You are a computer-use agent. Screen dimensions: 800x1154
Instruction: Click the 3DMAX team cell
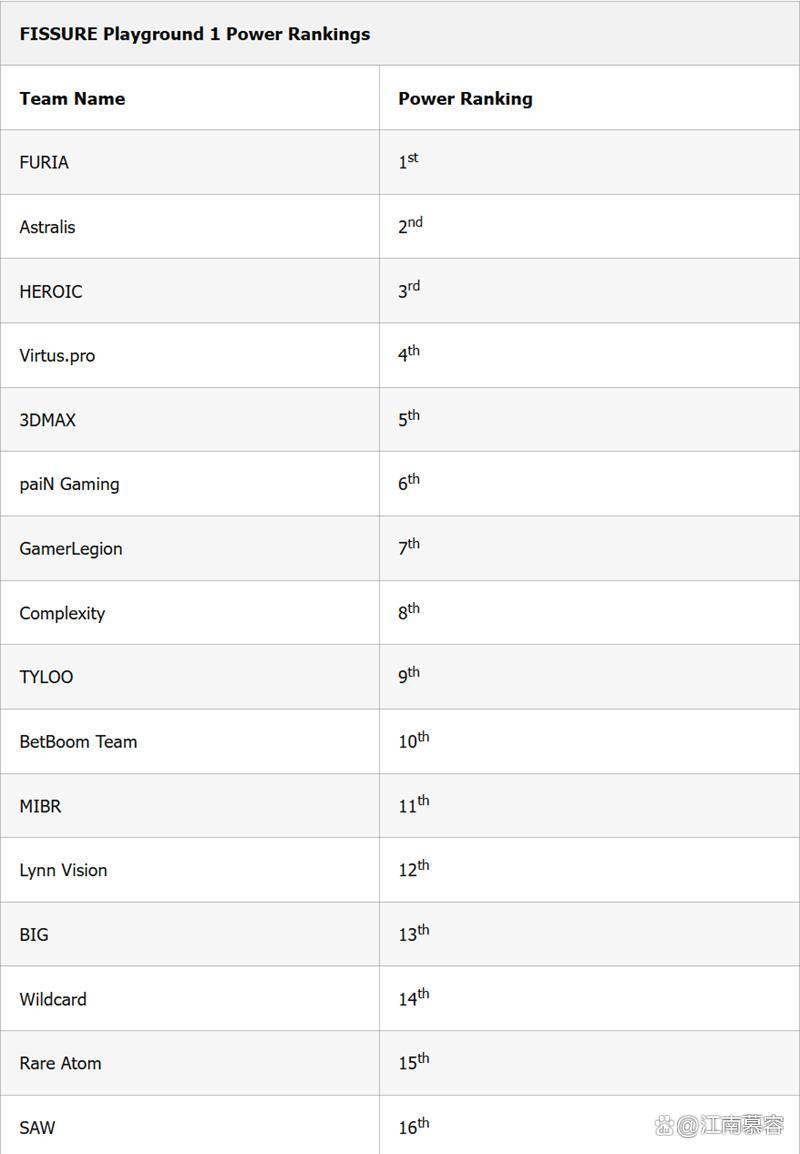click(x=190, y=420)
